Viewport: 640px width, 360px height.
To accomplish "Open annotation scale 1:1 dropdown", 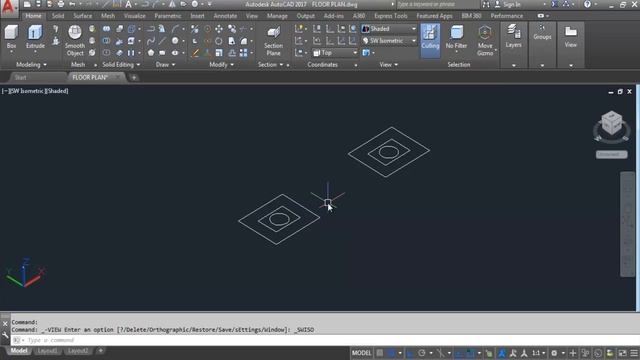I will pos(538,353).
